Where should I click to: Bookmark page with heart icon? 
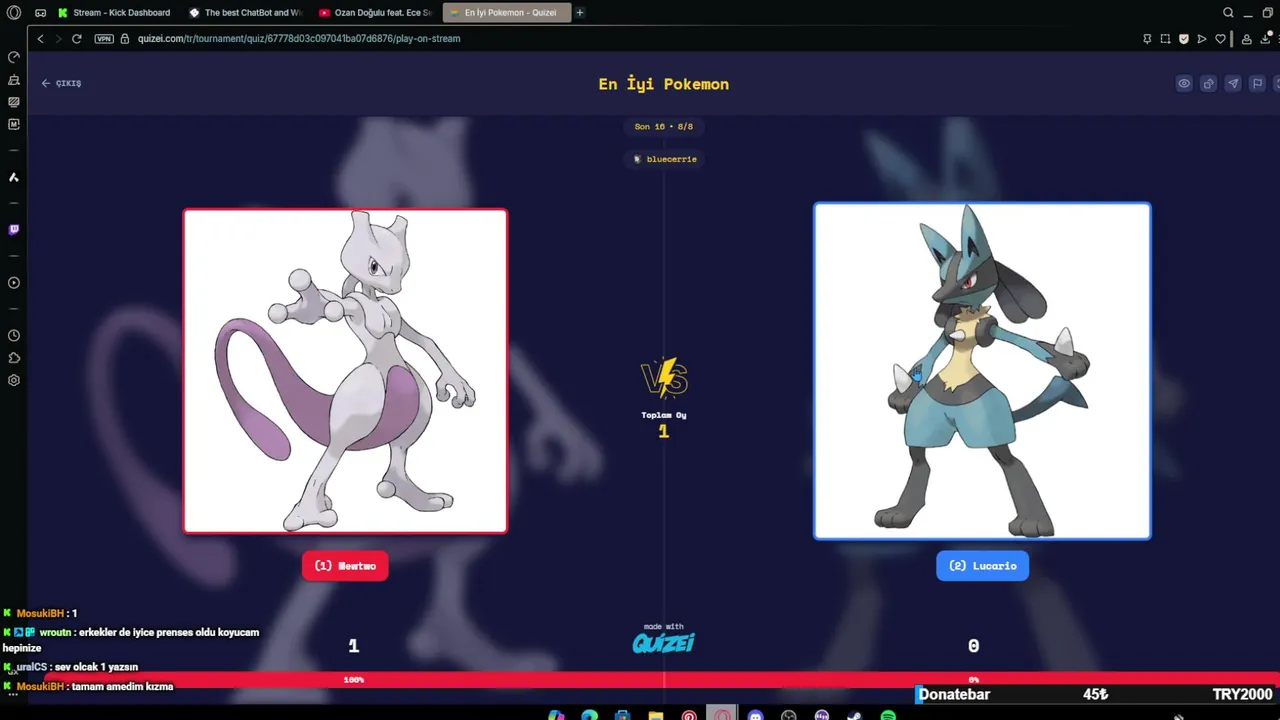click(1221, 39)
